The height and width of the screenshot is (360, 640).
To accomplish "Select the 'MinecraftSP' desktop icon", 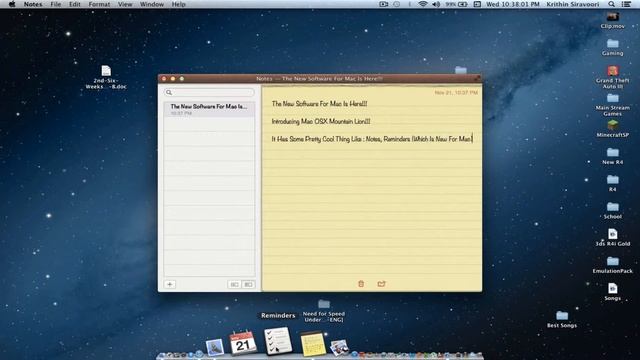I will pyautogui.click(x=612, y=129).
